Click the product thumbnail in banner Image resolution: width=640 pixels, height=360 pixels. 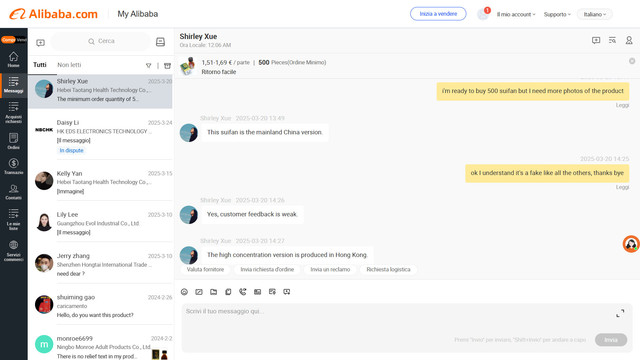pos(188,66)
